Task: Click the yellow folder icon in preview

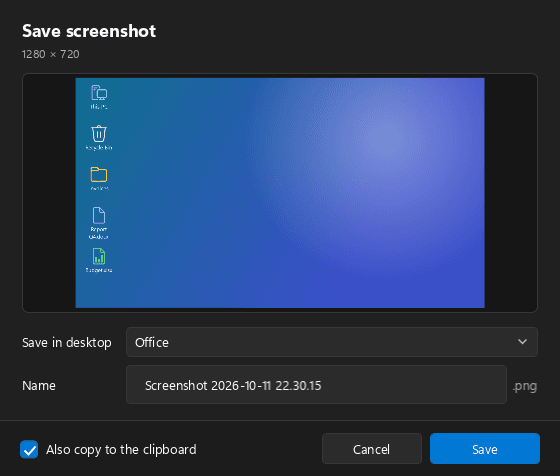Action: click(99, 175)
